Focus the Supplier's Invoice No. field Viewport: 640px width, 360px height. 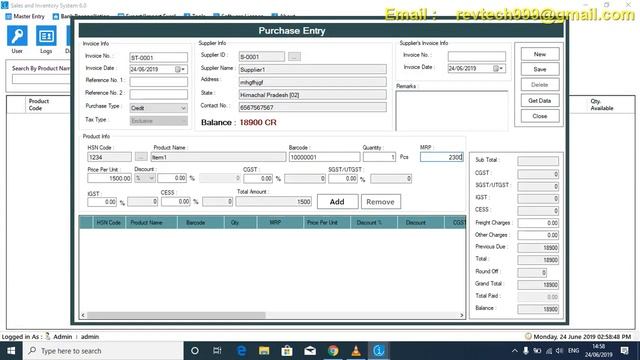pyautogui.click(x=476, y=56)
